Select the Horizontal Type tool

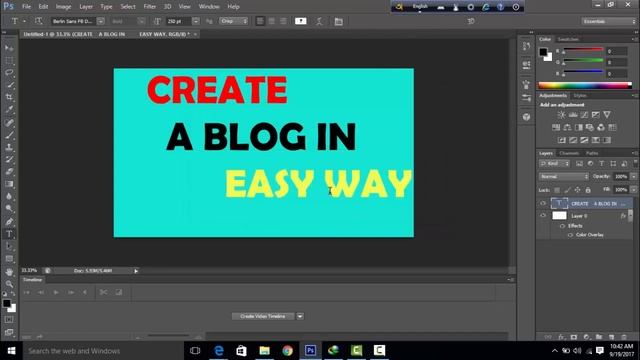pyautogui.click(x=9, y=234)
